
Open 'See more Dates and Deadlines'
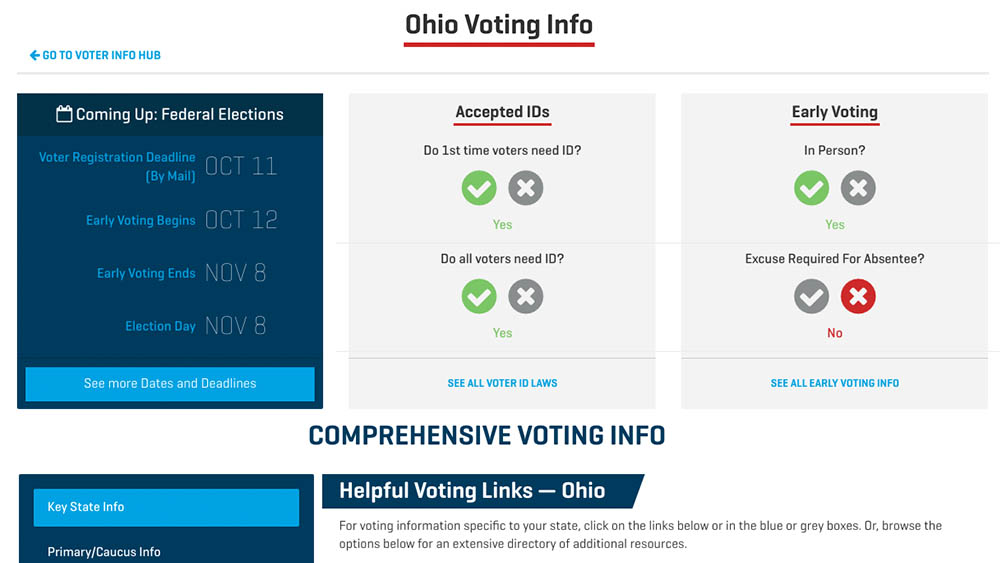[170, 383]
